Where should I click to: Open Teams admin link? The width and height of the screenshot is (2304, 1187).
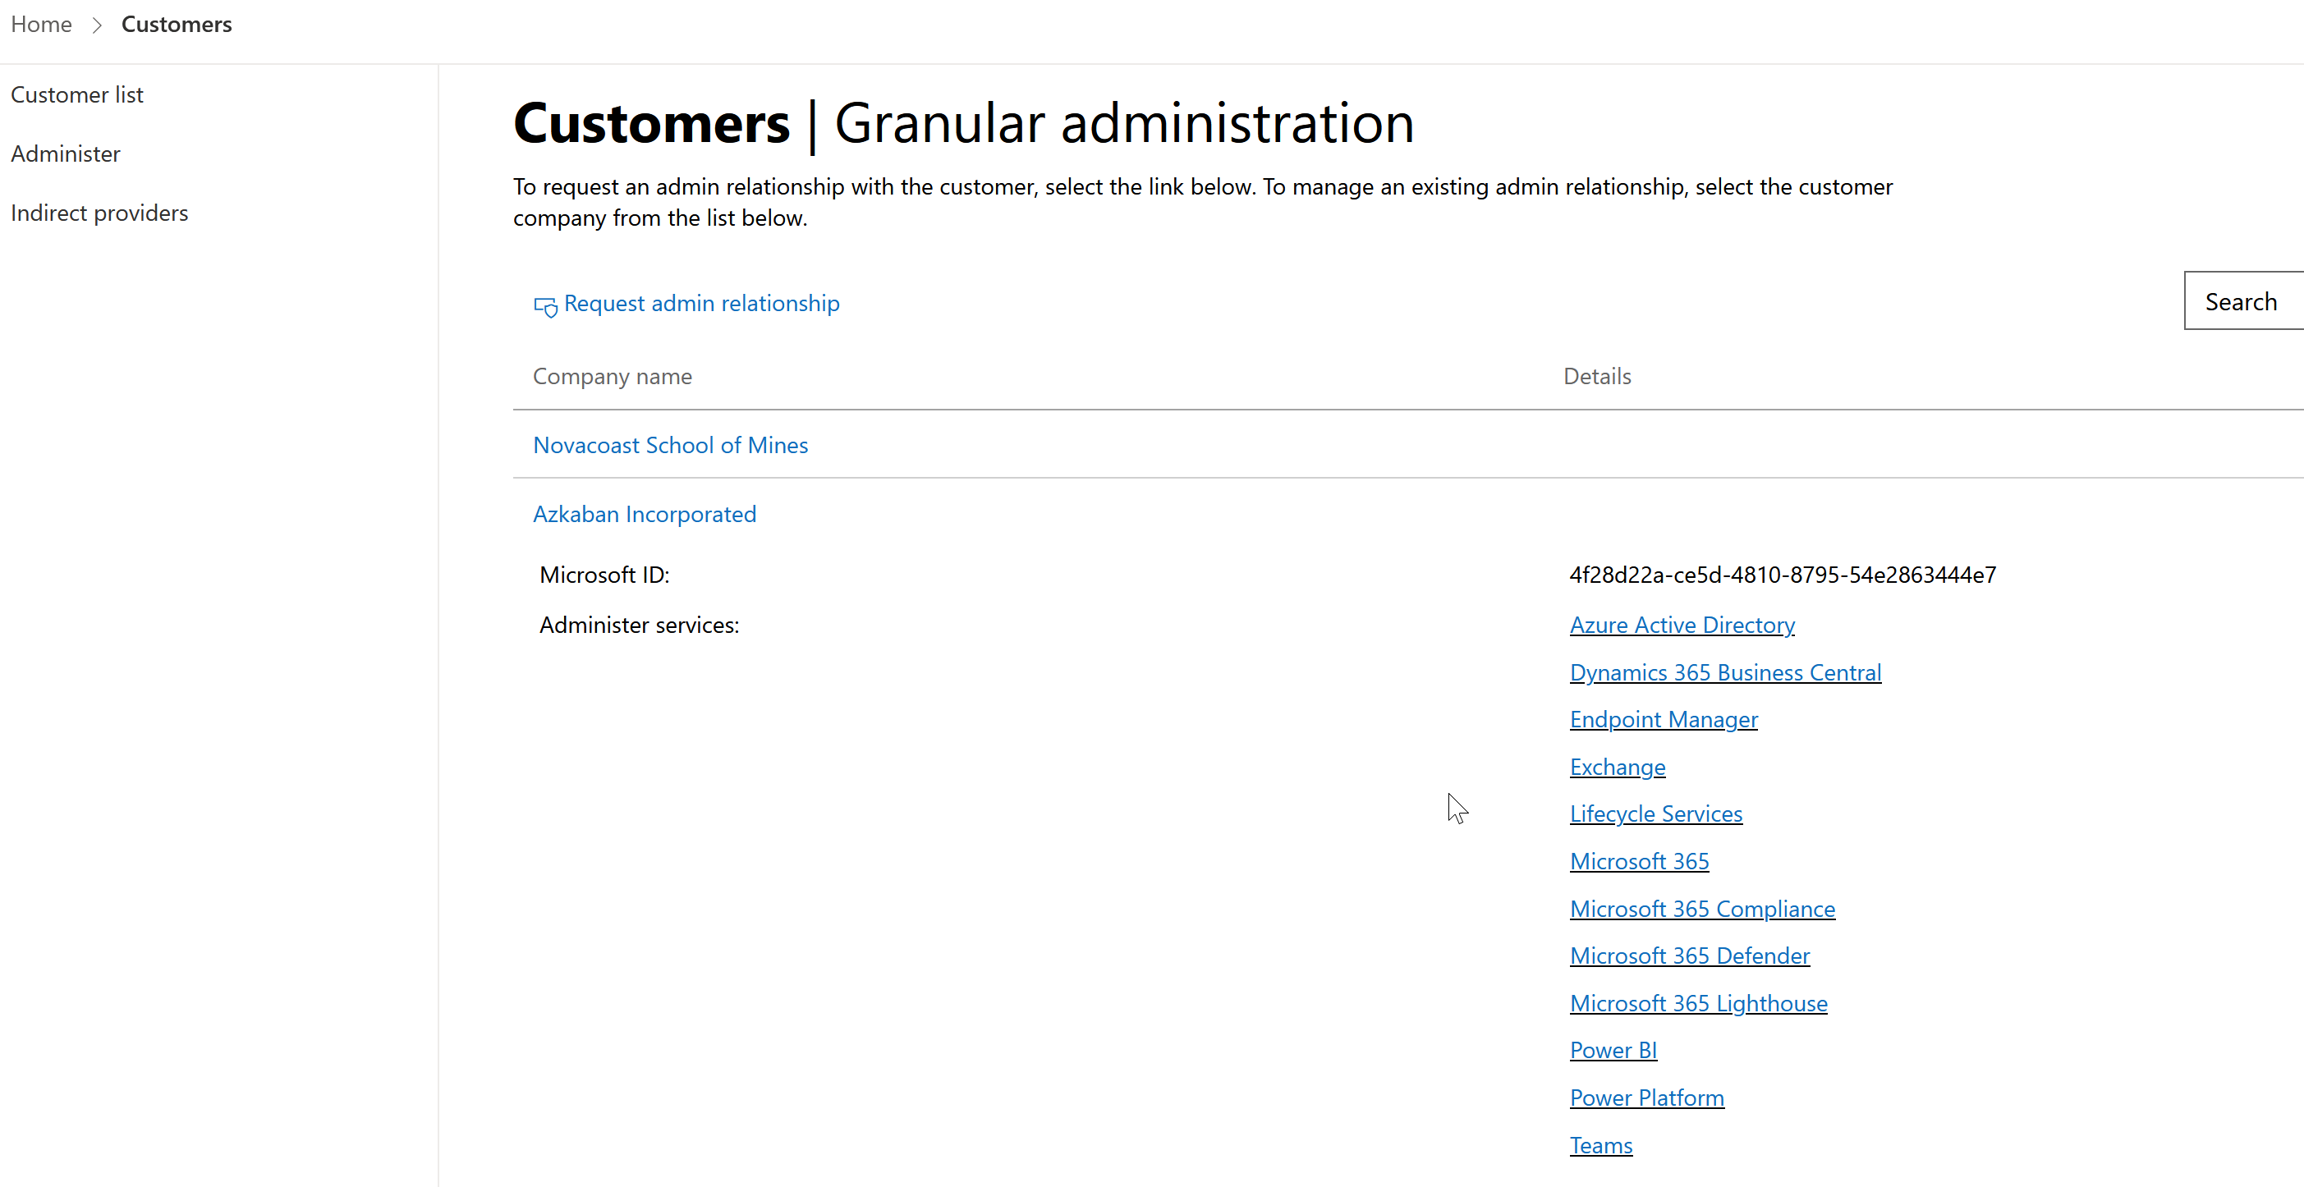pyautogui.click(x=1600, y=1145)
